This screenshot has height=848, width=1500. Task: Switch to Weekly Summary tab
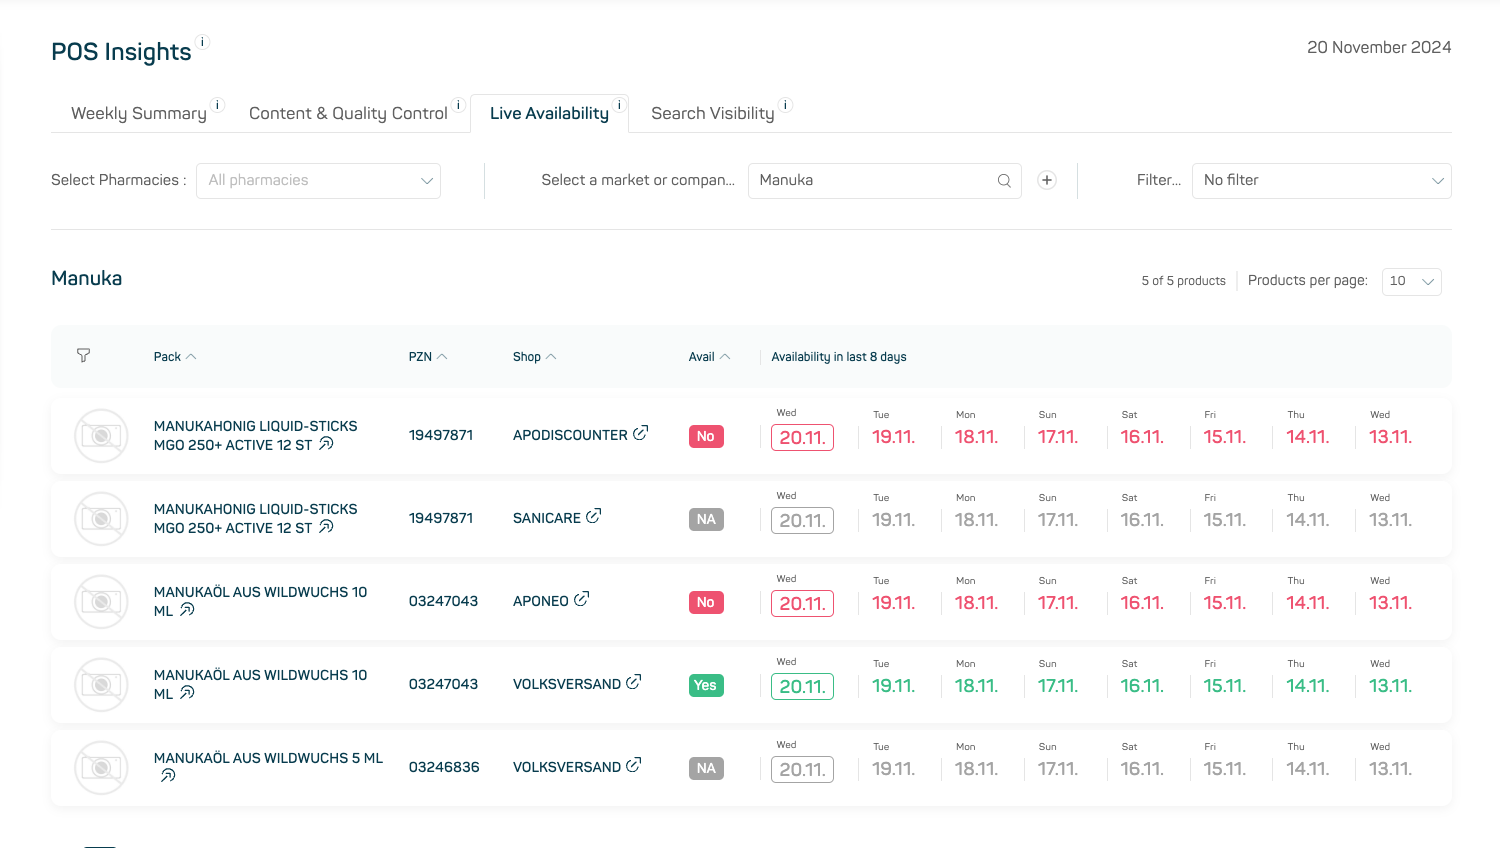139,114
